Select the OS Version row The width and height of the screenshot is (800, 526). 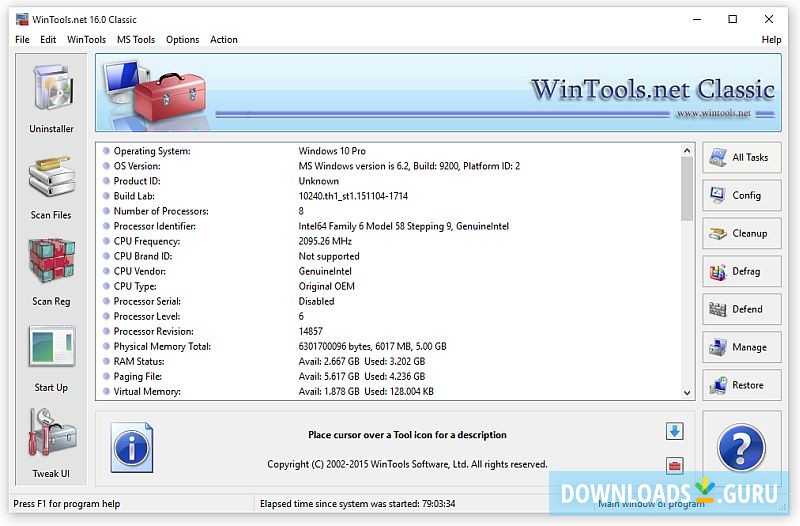click(391, 166)
